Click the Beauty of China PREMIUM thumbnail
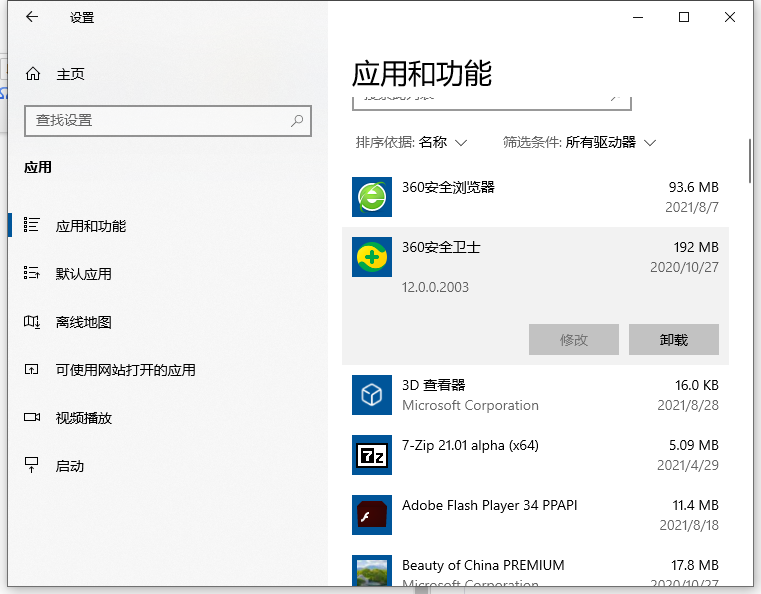 point(372,570)
